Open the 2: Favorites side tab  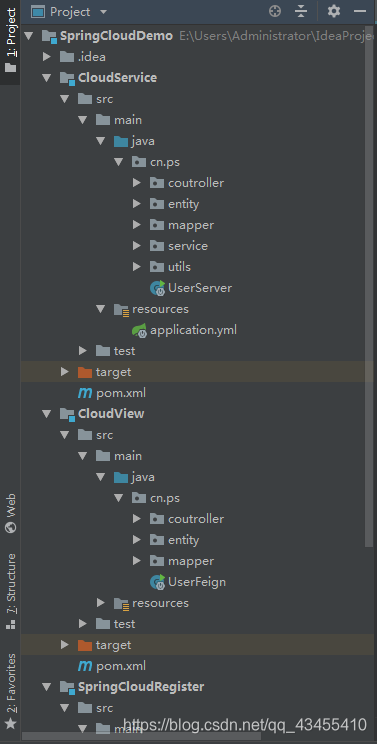click(x=10, y=691)
